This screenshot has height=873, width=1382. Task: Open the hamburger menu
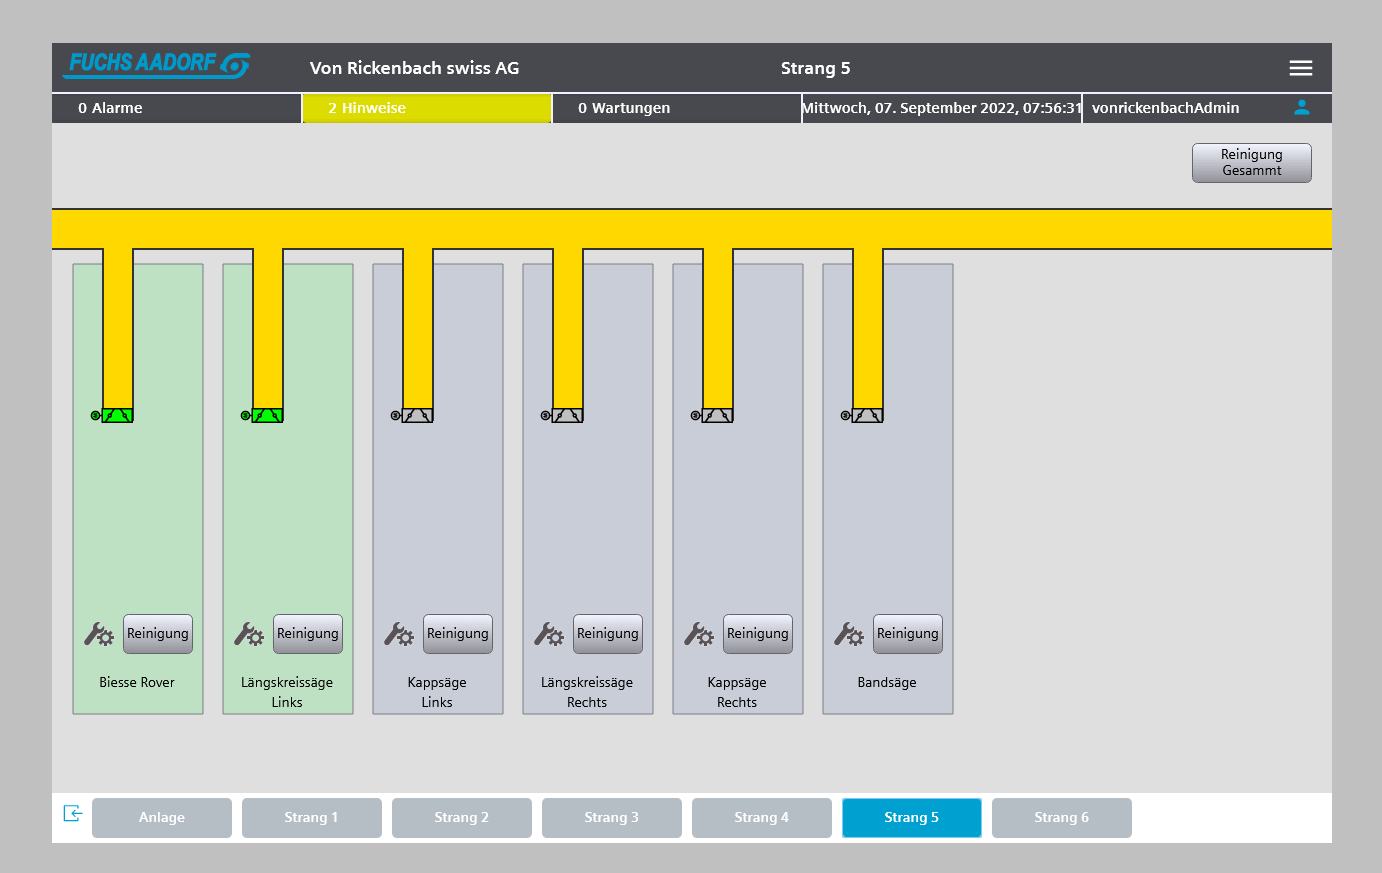(1300, 68)
